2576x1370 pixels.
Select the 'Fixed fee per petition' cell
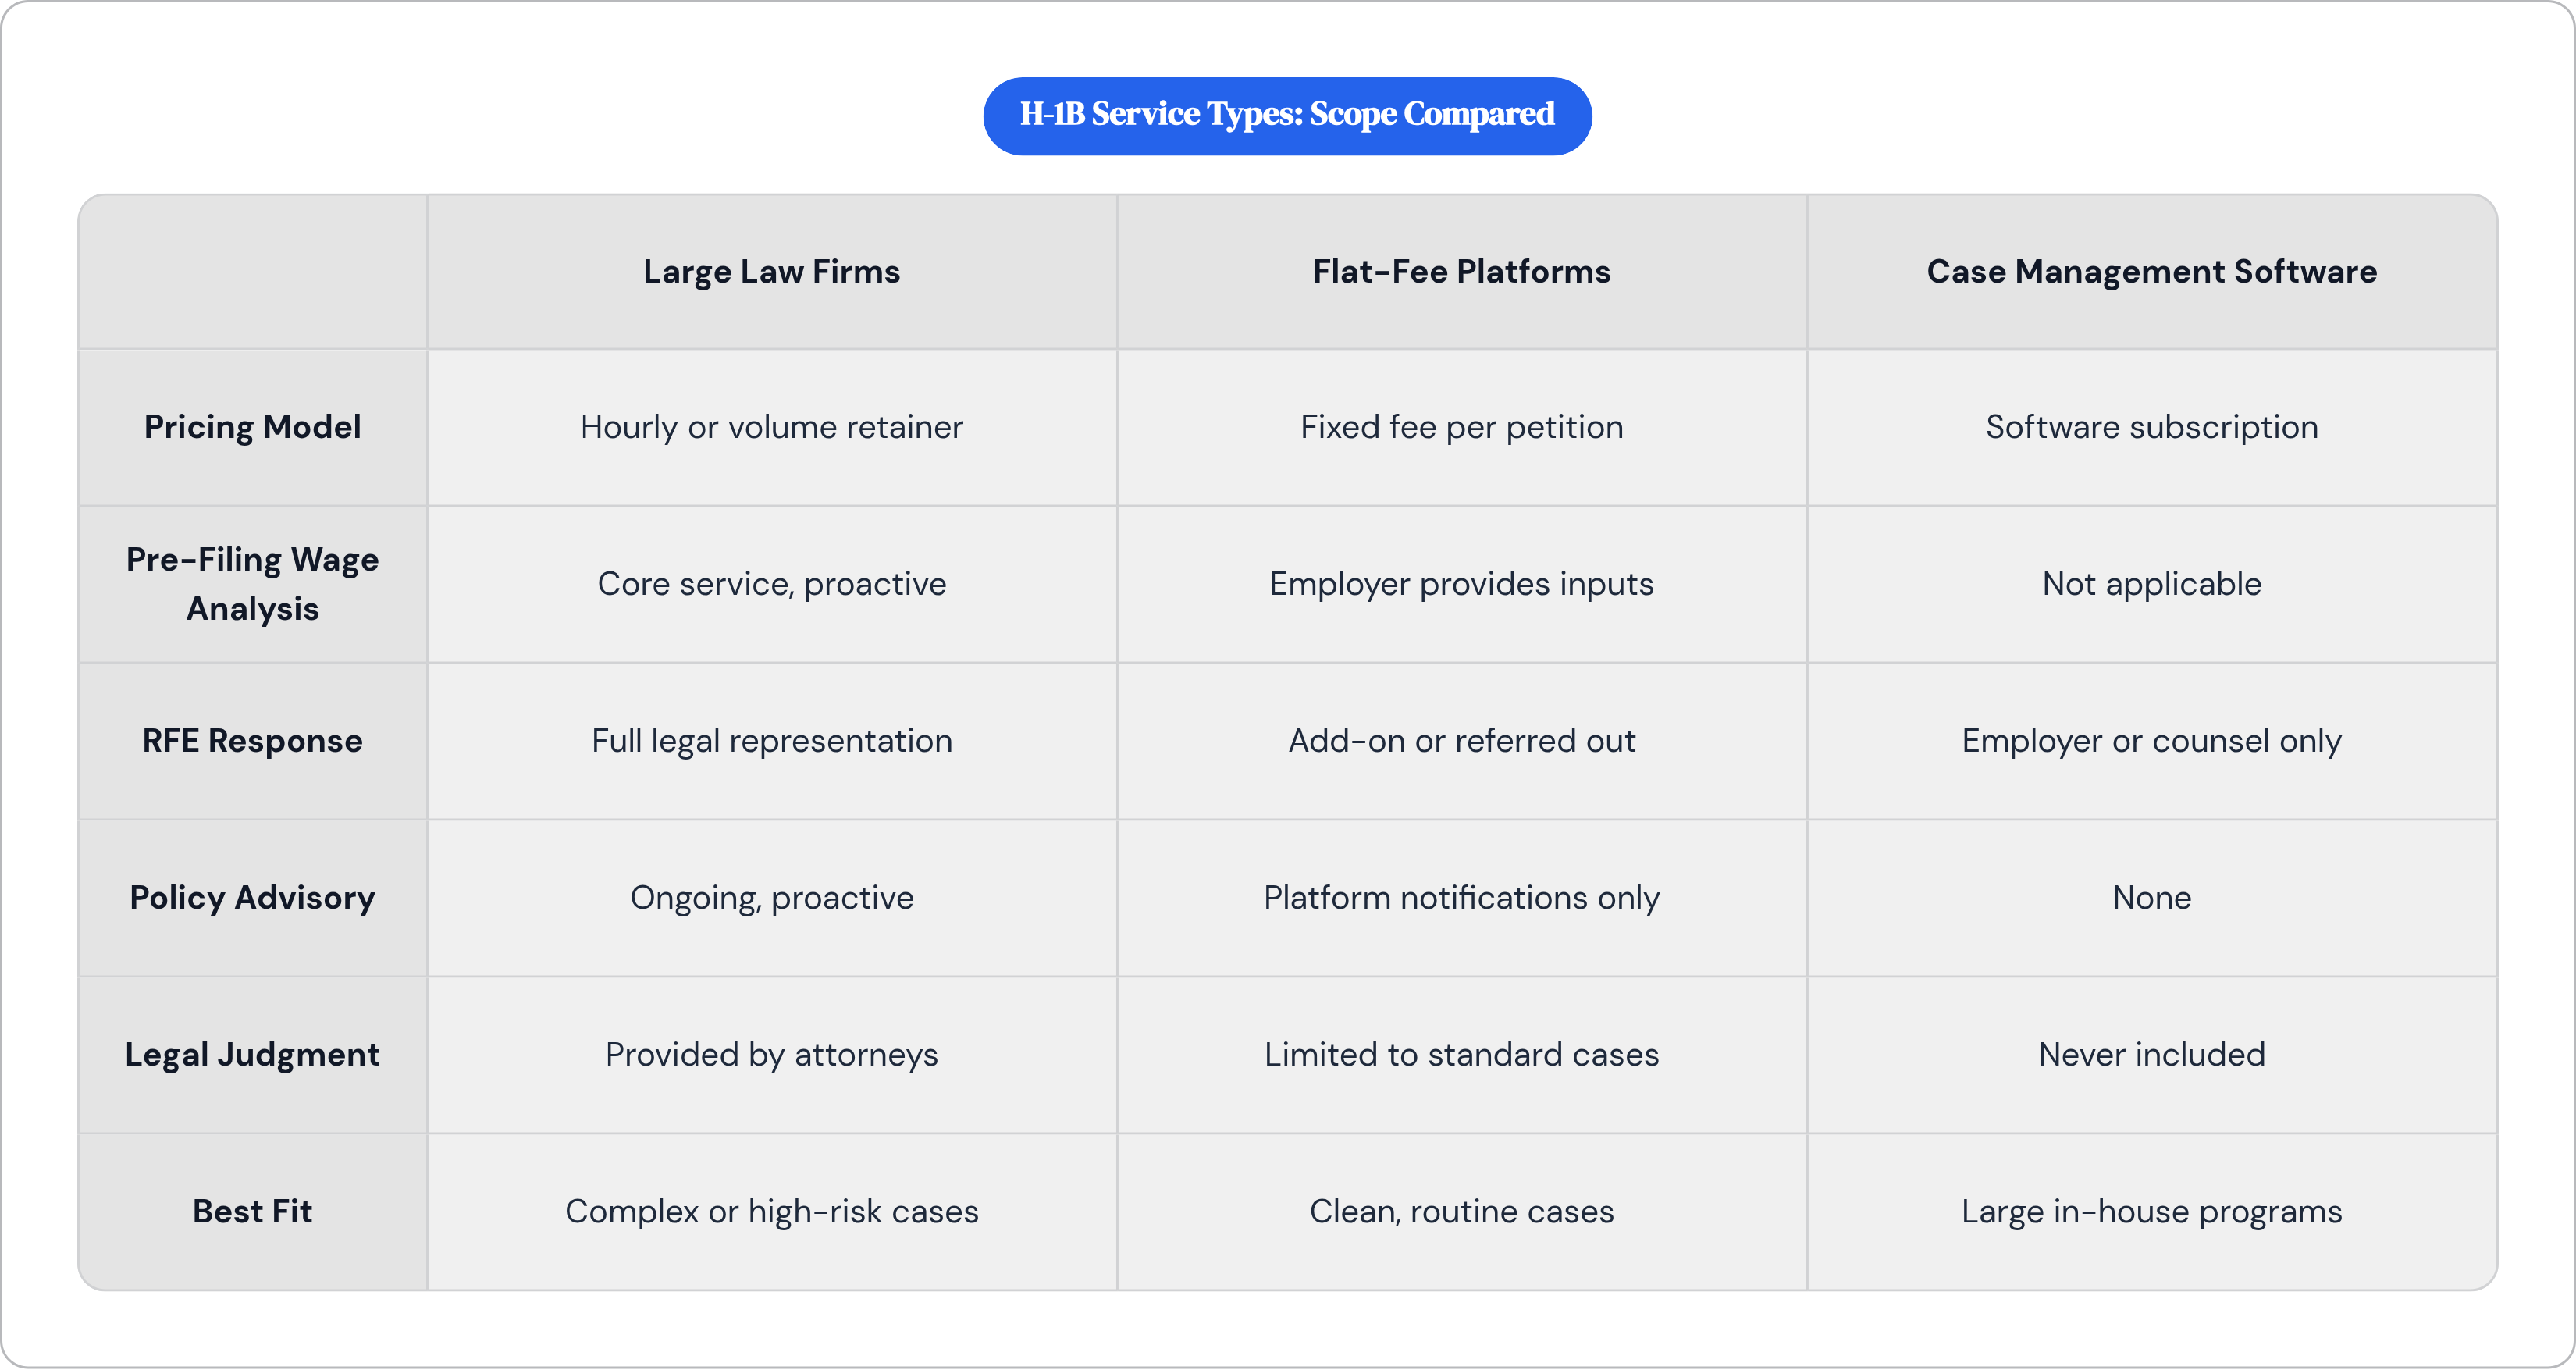tap(1462, 427)
